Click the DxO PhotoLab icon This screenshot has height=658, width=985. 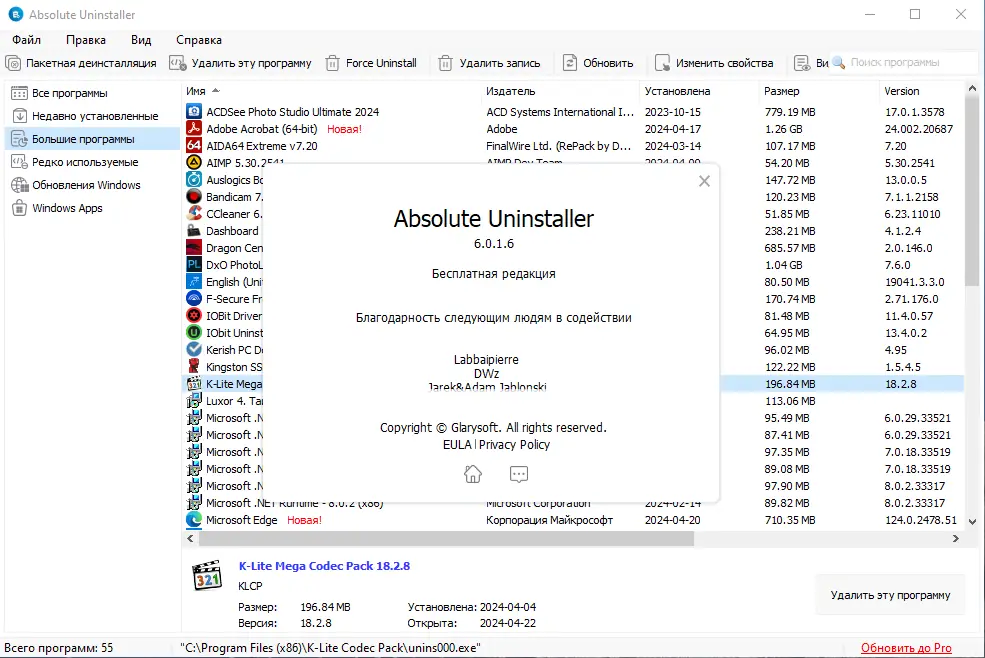194,265
